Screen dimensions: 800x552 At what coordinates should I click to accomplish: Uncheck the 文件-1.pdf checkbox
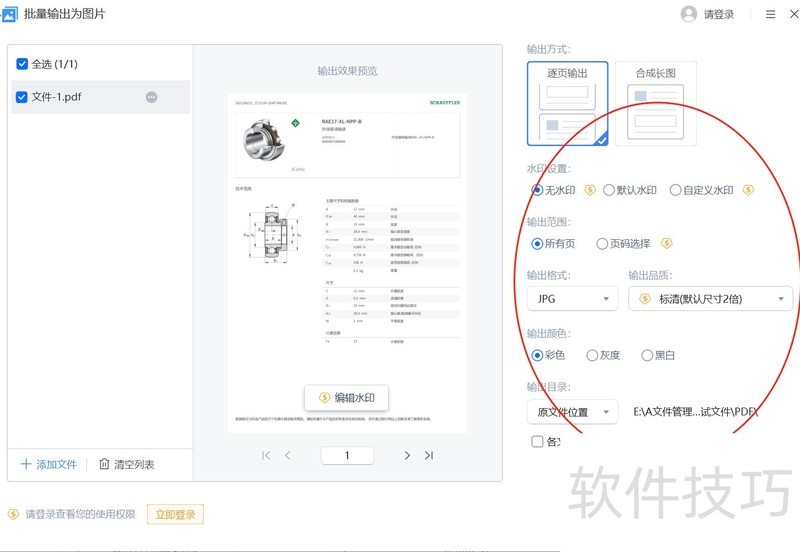(21, 97)
